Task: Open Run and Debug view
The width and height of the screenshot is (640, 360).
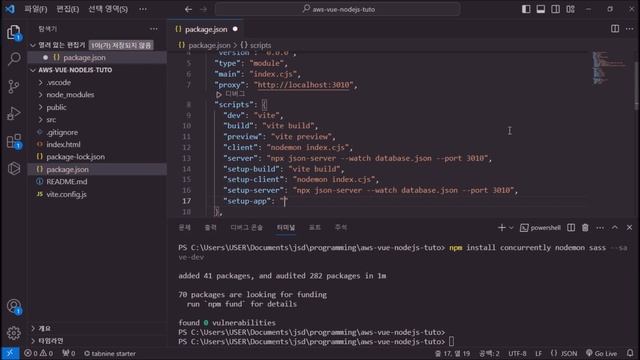Action: [x=14, y=113]
